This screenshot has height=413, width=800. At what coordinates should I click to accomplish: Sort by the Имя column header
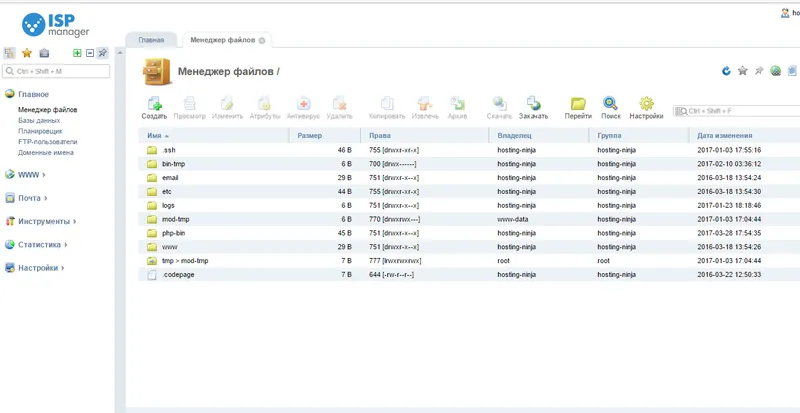[214, 136]
